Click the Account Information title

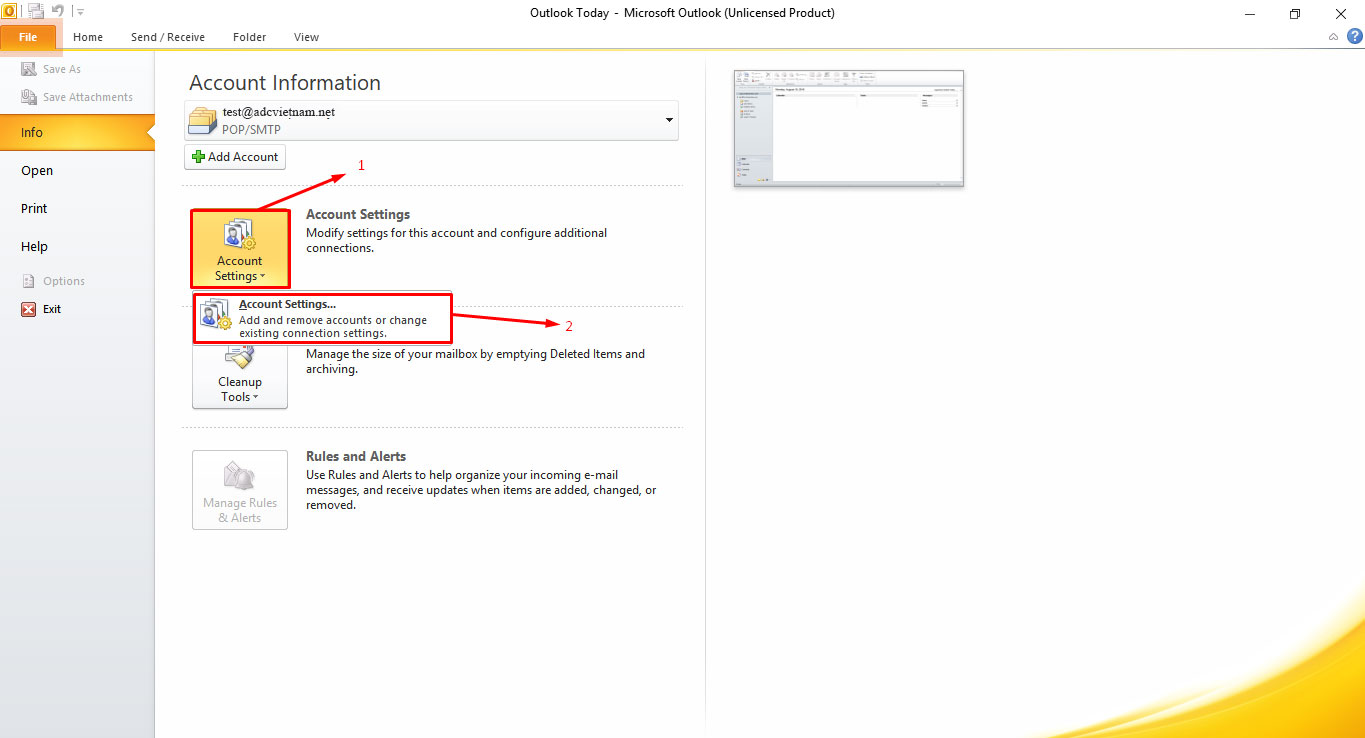285,83
